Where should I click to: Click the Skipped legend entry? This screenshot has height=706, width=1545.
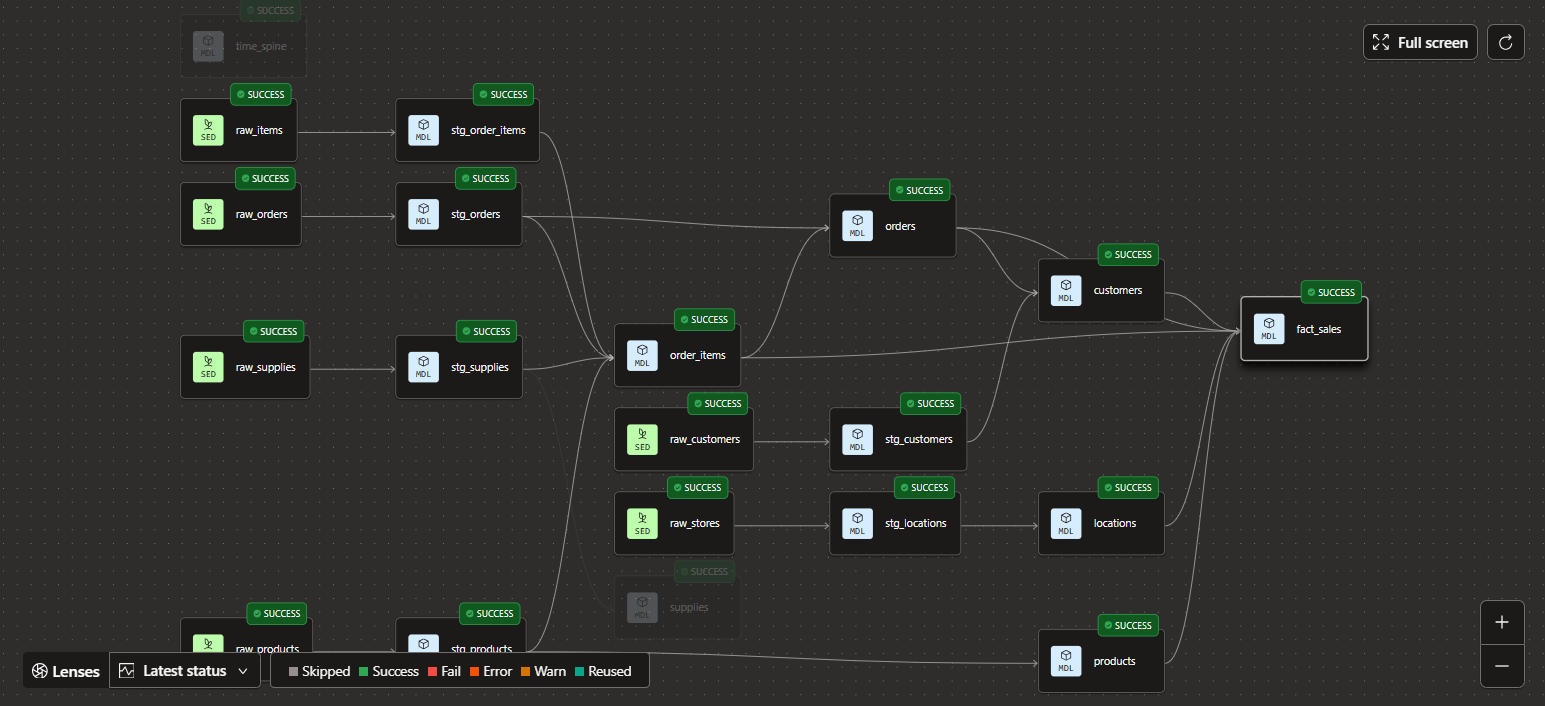click(319, 672)
